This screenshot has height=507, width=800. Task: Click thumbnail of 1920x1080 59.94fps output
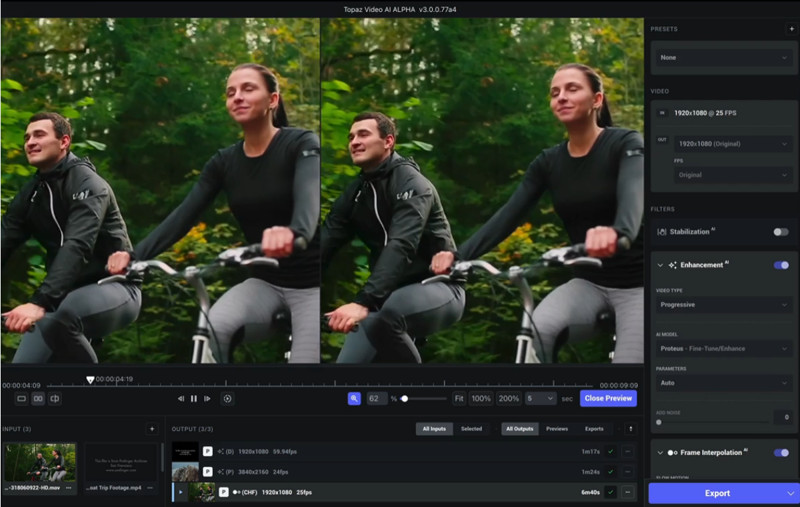(x=185, y=451)
